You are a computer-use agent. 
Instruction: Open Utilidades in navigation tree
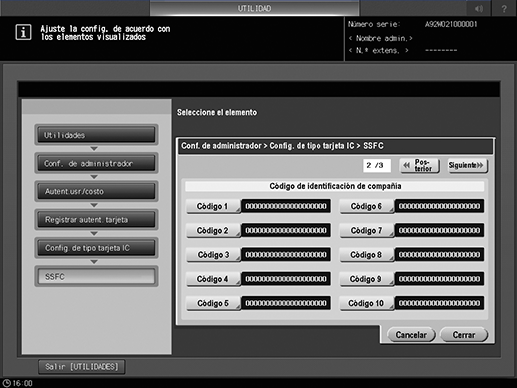[96, 135]
